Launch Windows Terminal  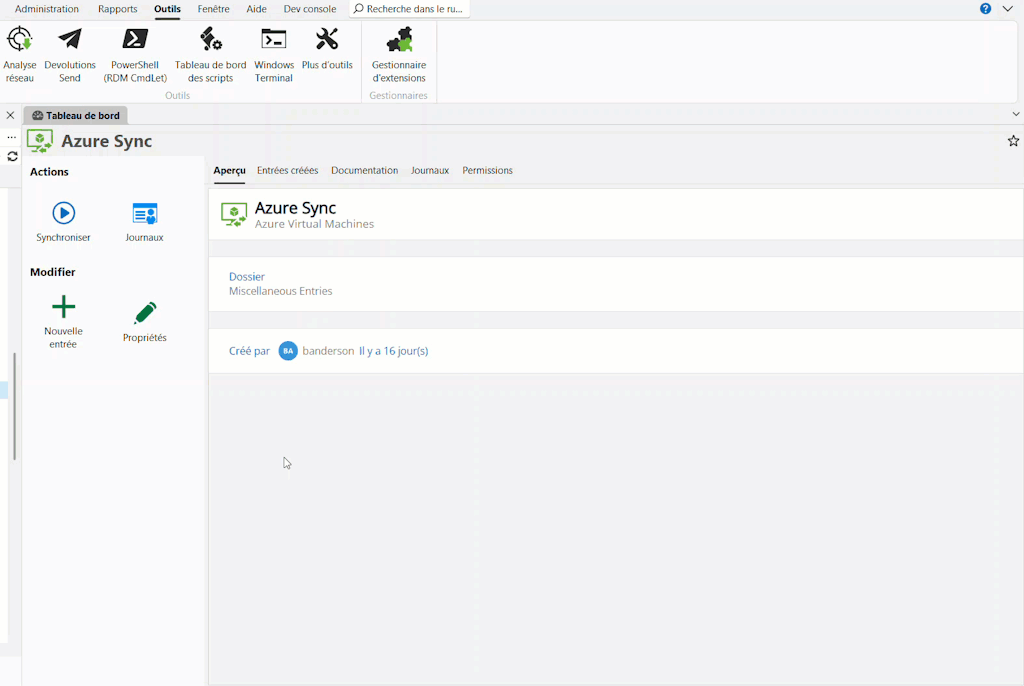[x=273, y=55]
